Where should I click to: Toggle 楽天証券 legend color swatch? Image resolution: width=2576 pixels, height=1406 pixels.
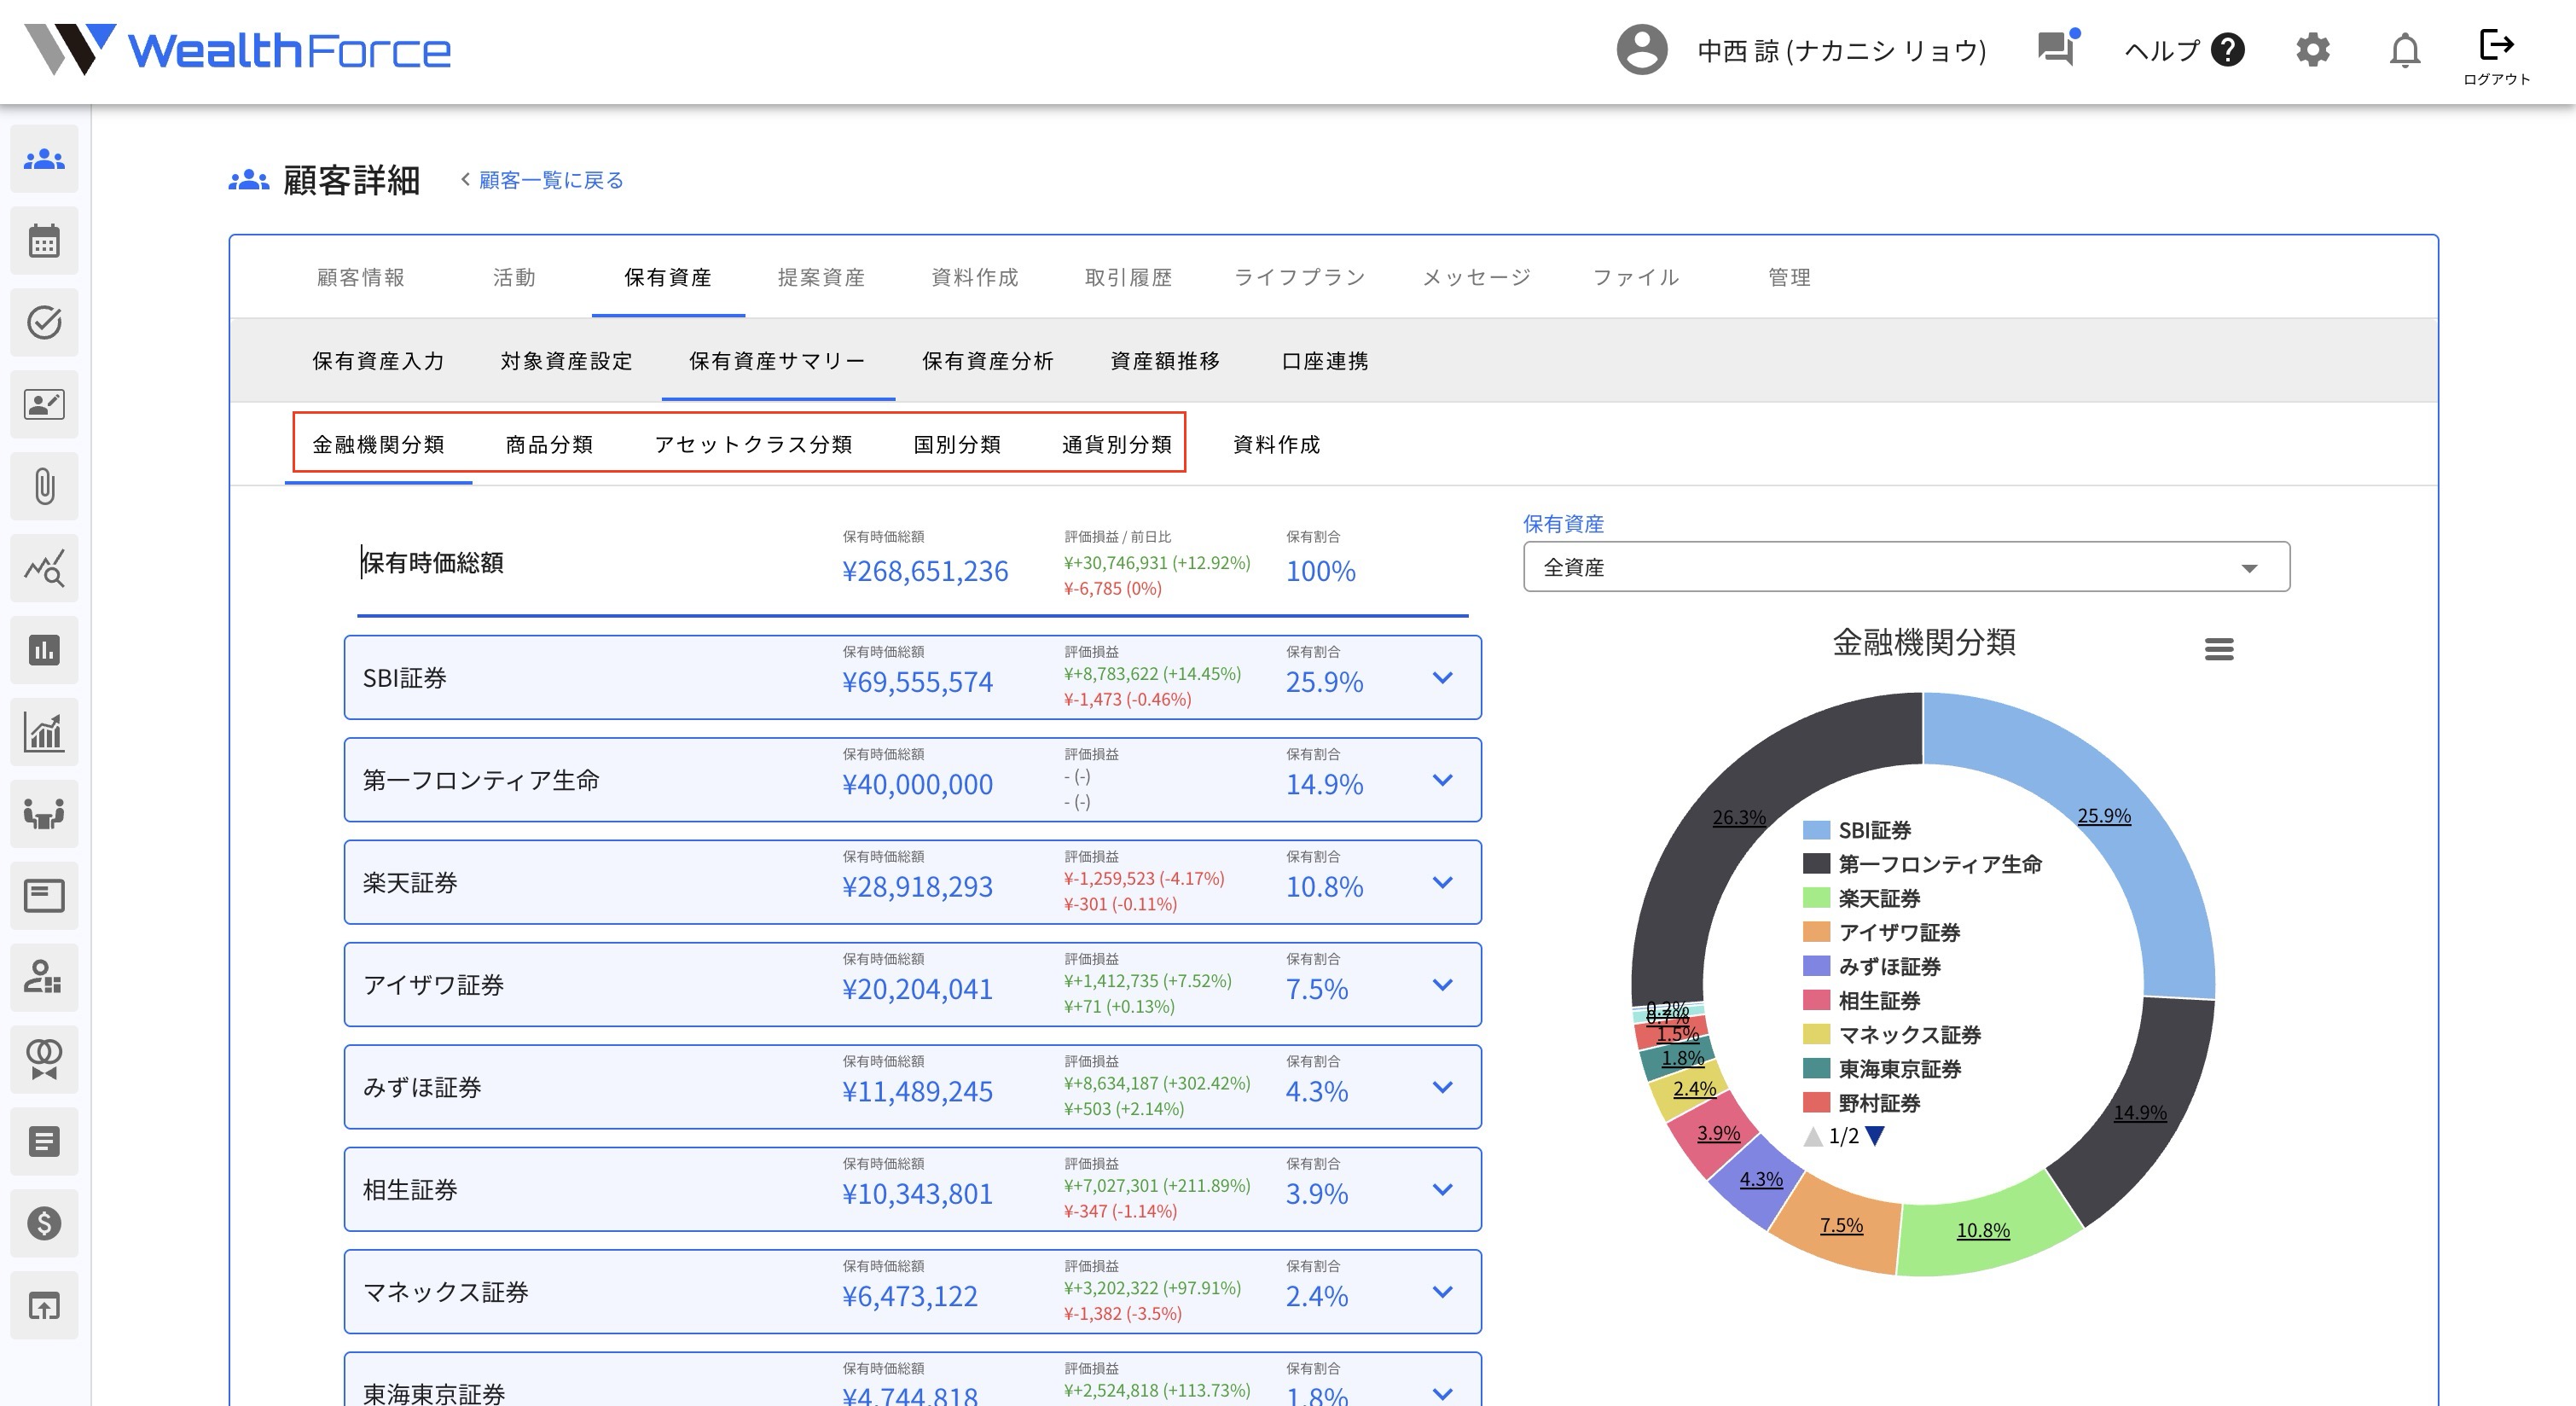[1816, 898]
